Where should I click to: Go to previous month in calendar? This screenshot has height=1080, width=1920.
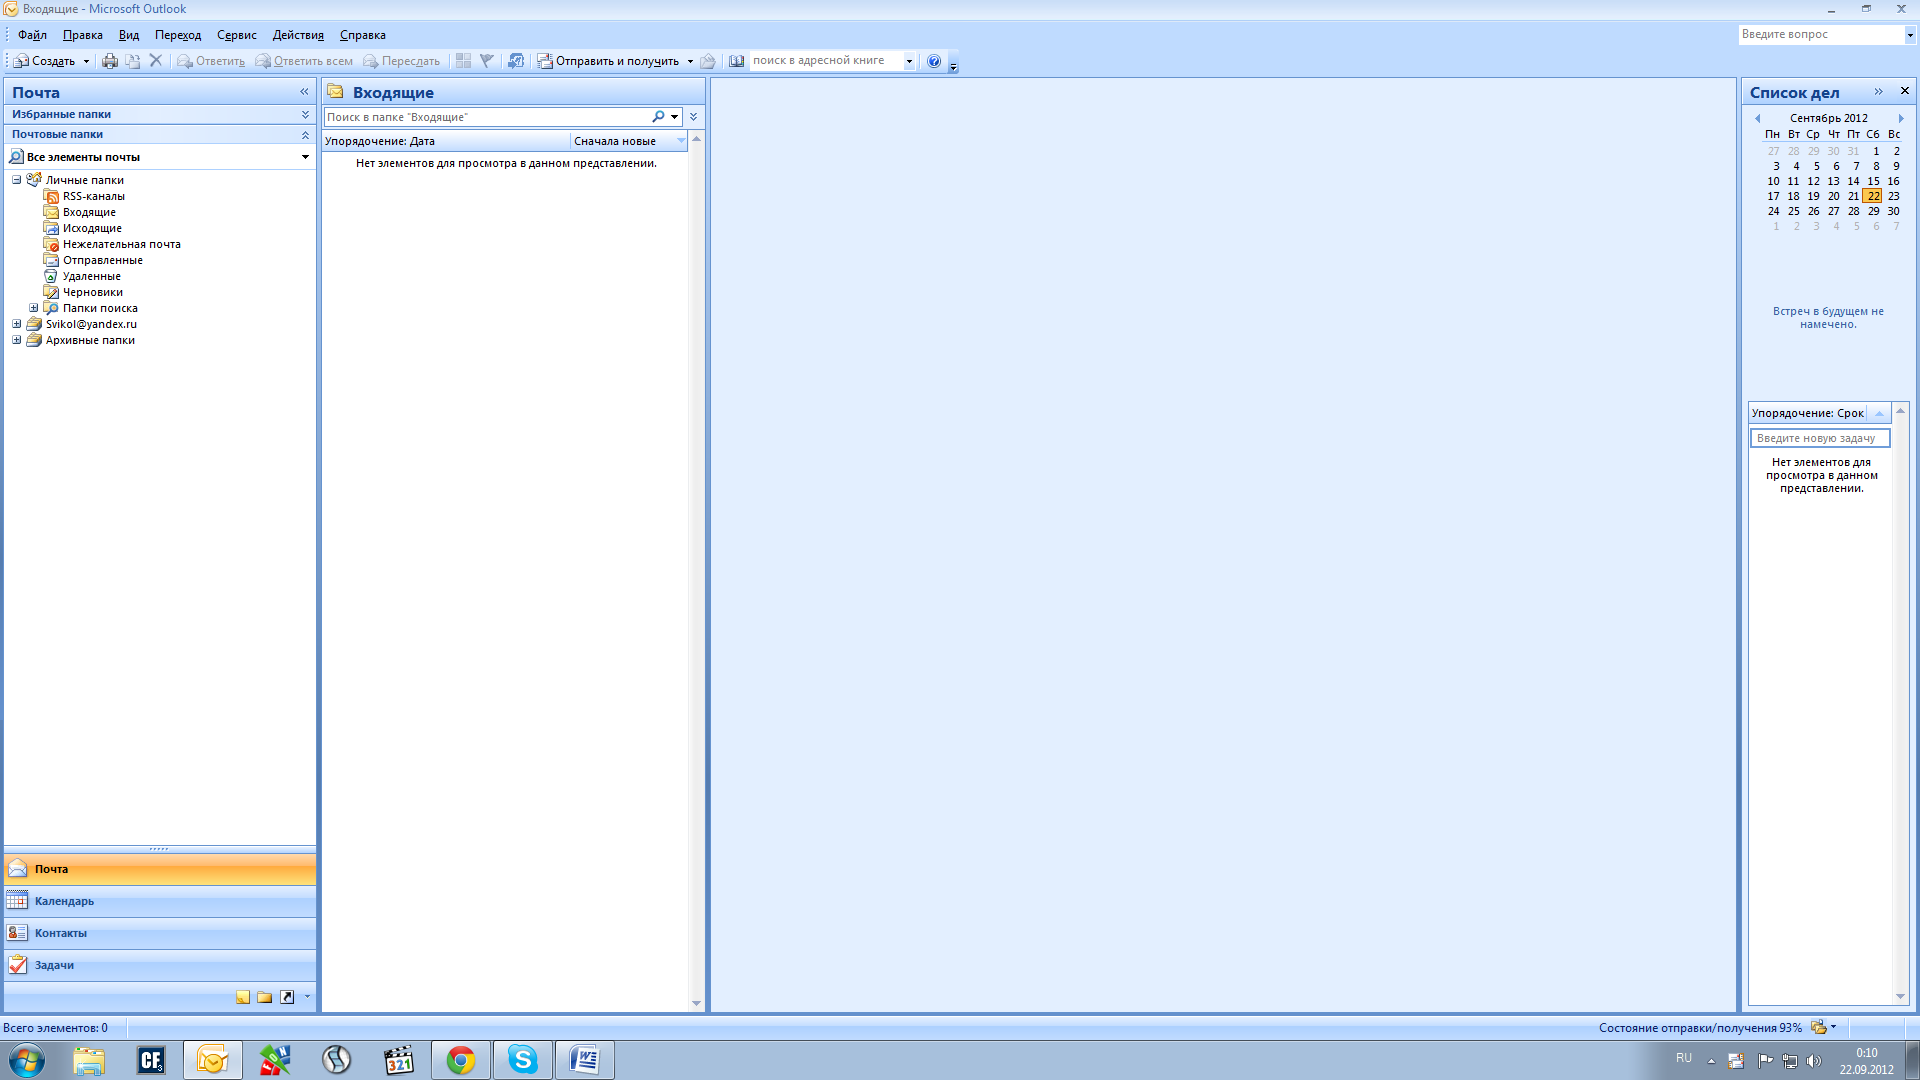[x=1758, y=118]
